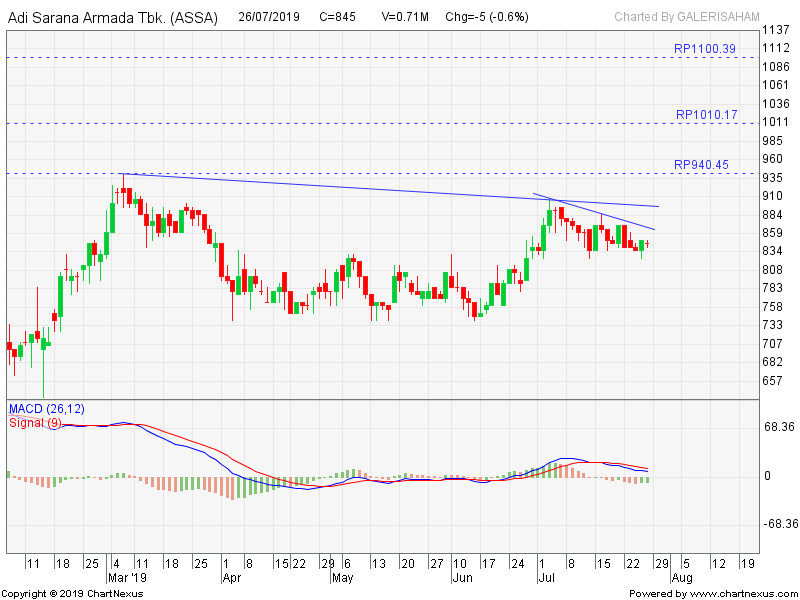Image resolution: width=800 pixels, height=600 pixels.
Task: Click the date tick '27' in May
Action: (x=436, y=564)
